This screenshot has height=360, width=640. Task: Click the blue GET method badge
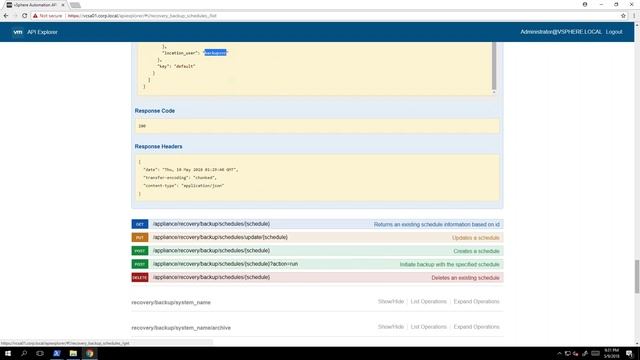coord(140,224)
